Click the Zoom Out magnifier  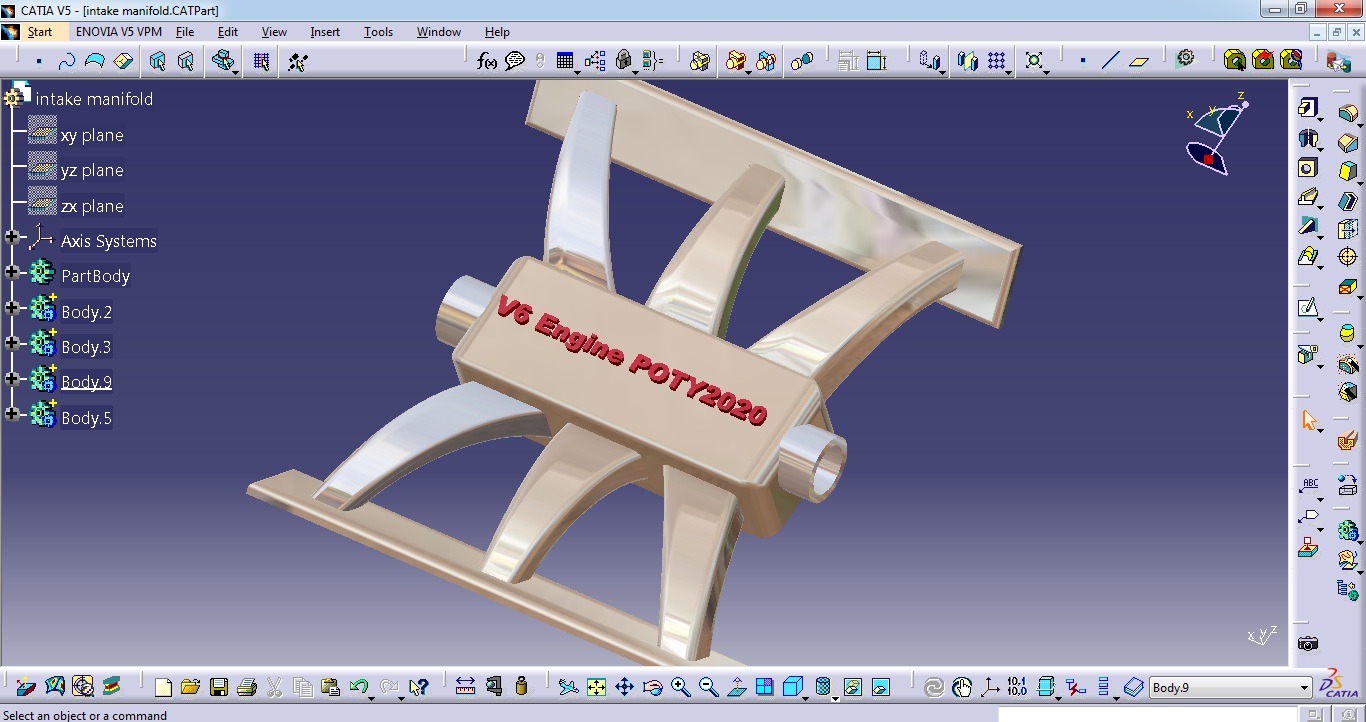click(x=708, y=686)
